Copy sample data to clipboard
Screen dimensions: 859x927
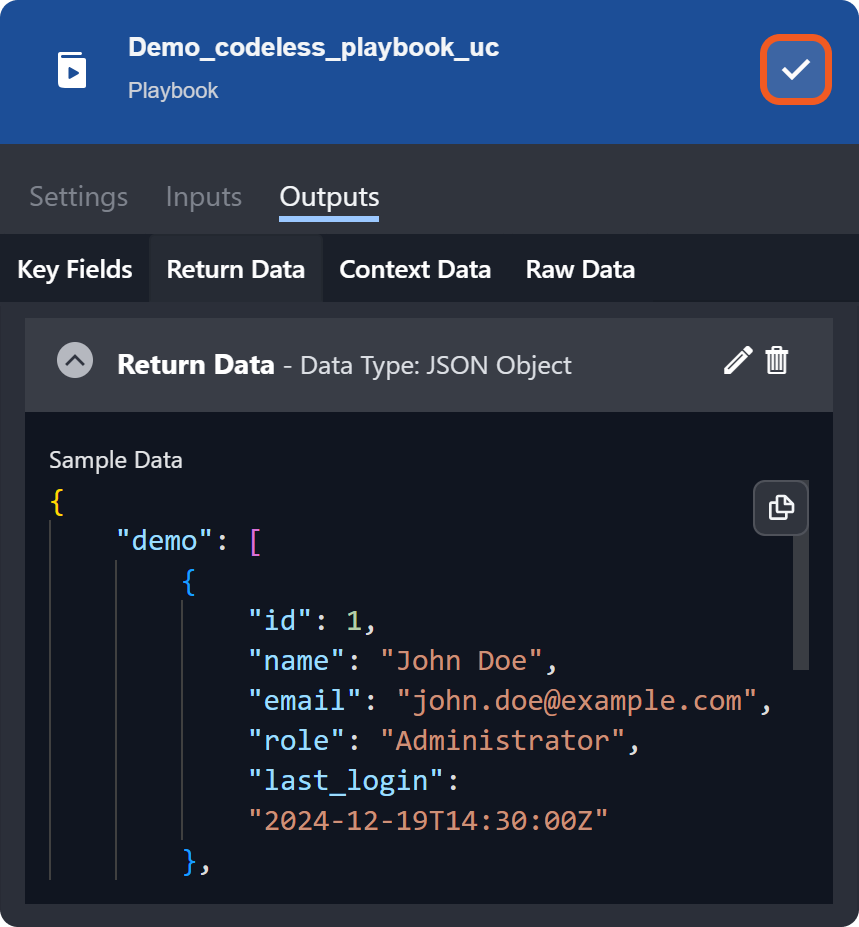point(780,508)
